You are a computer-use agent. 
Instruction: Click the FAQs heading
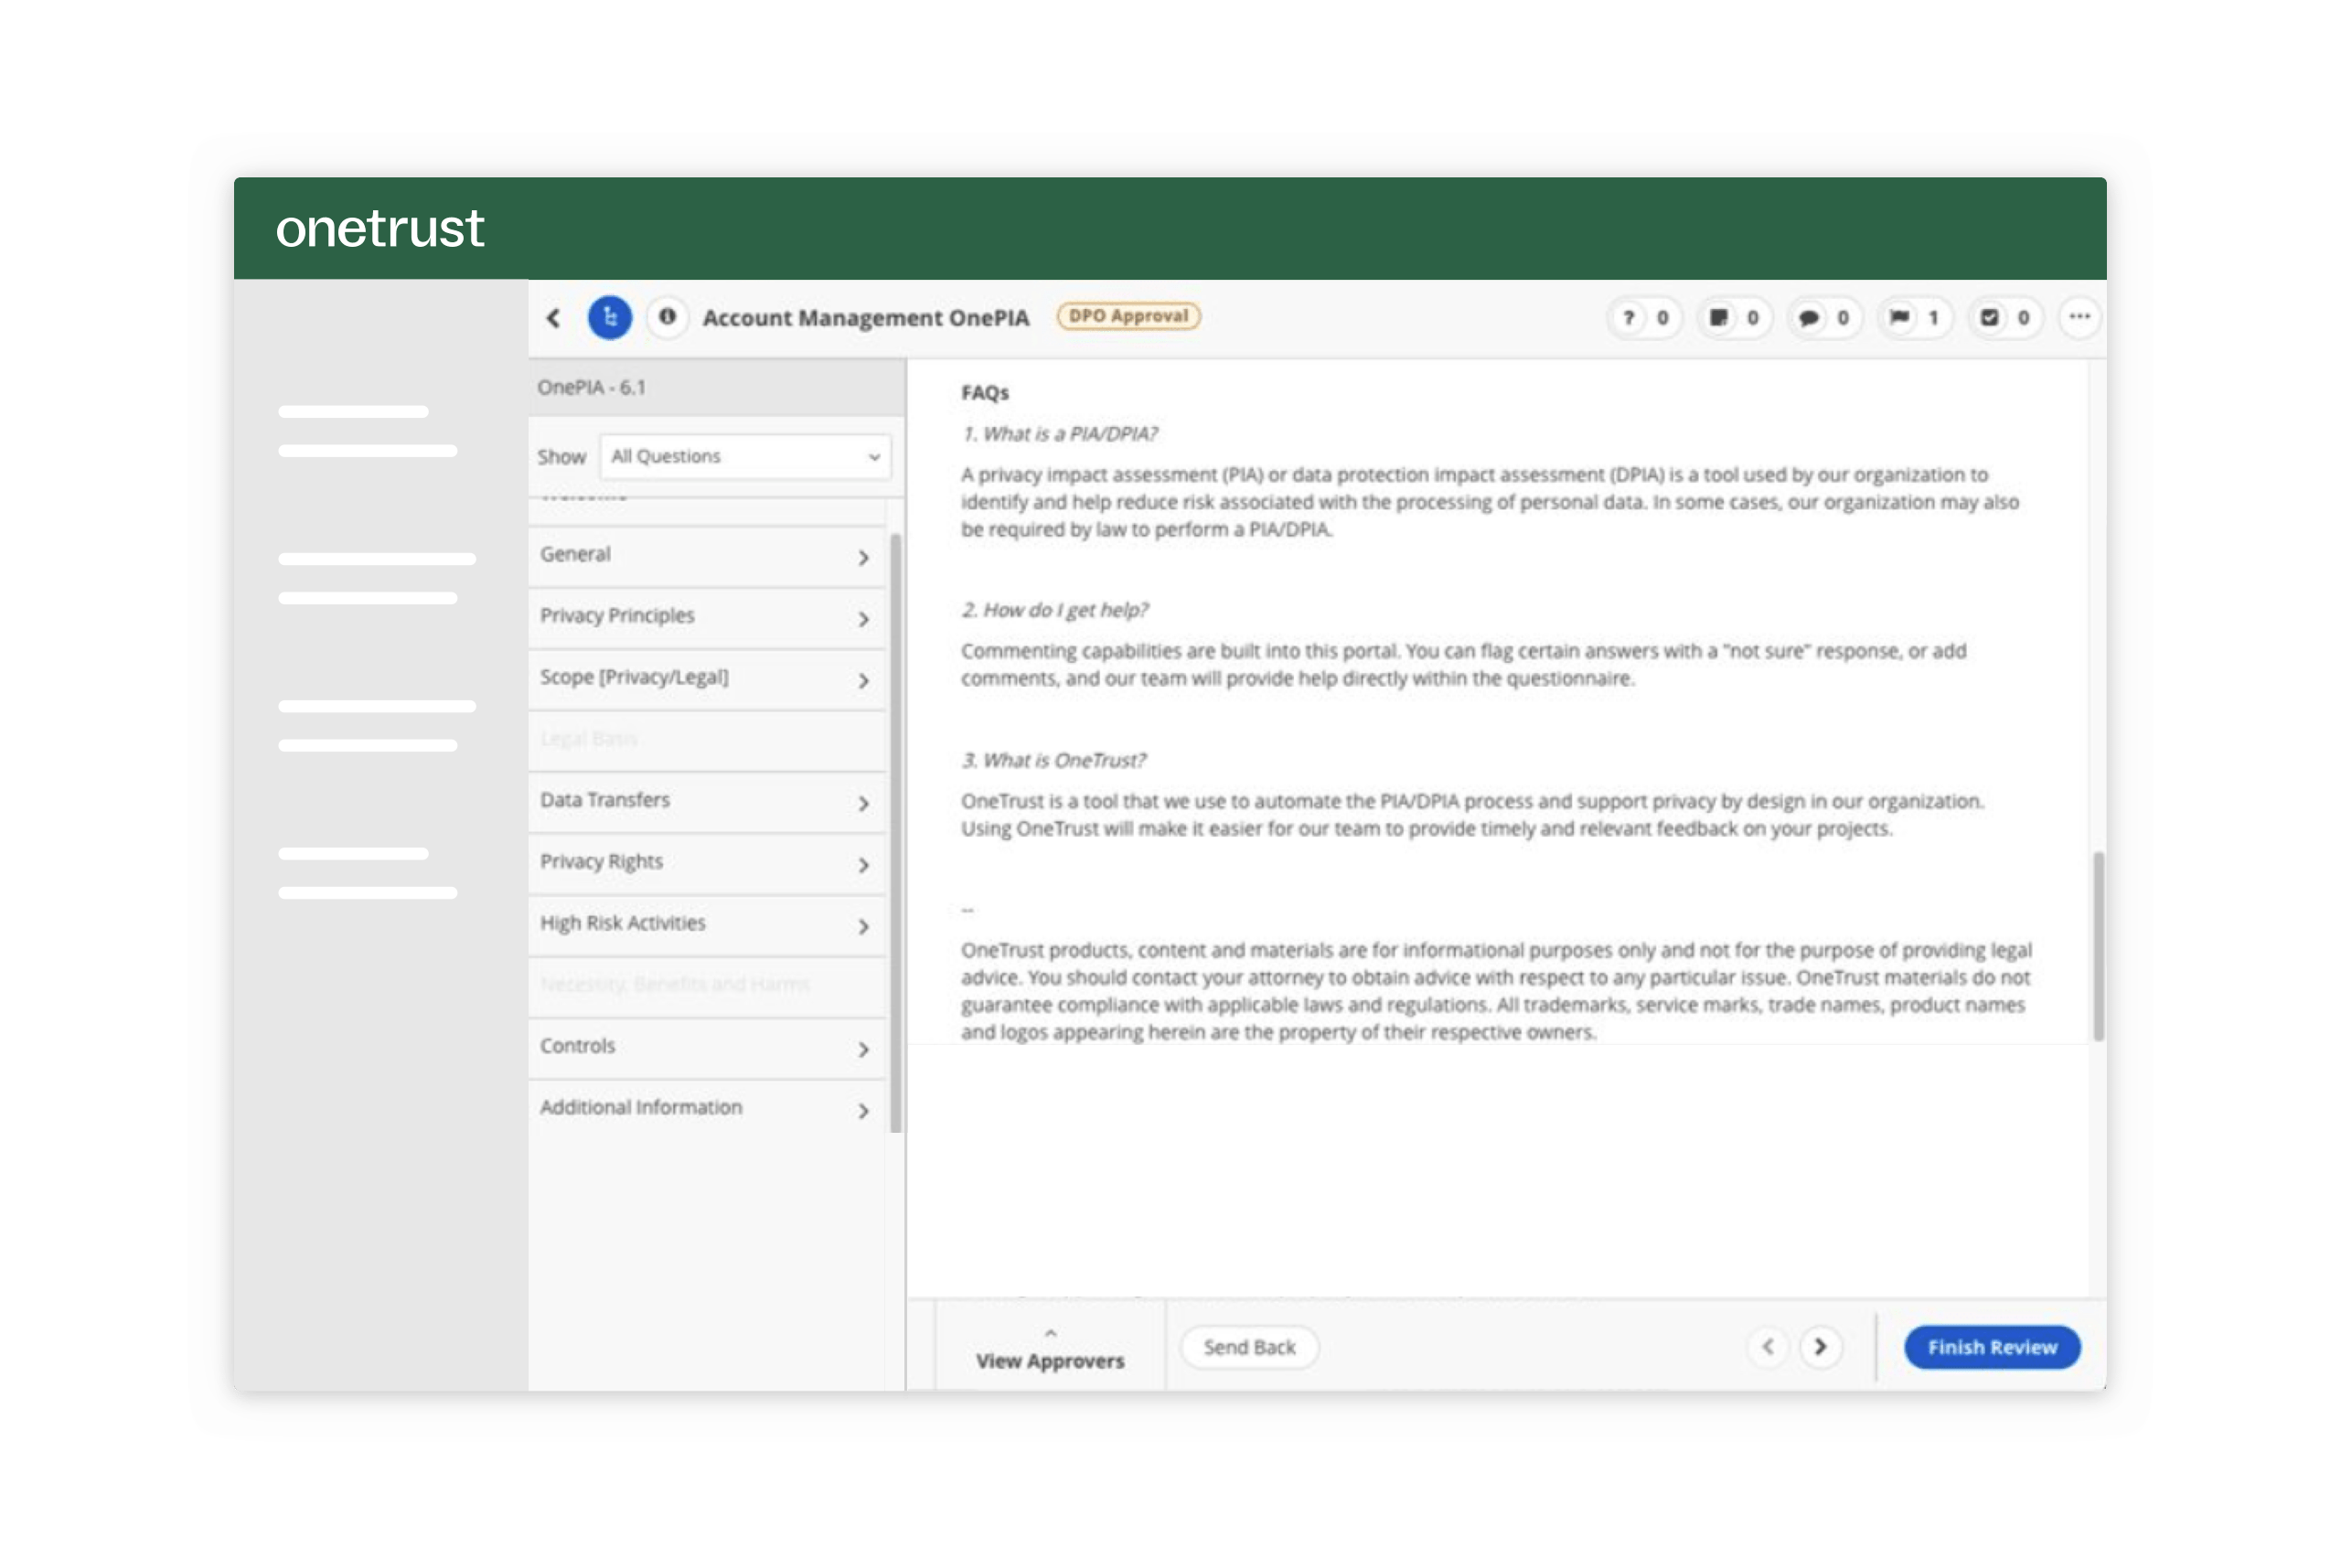[x=985, y=393]
